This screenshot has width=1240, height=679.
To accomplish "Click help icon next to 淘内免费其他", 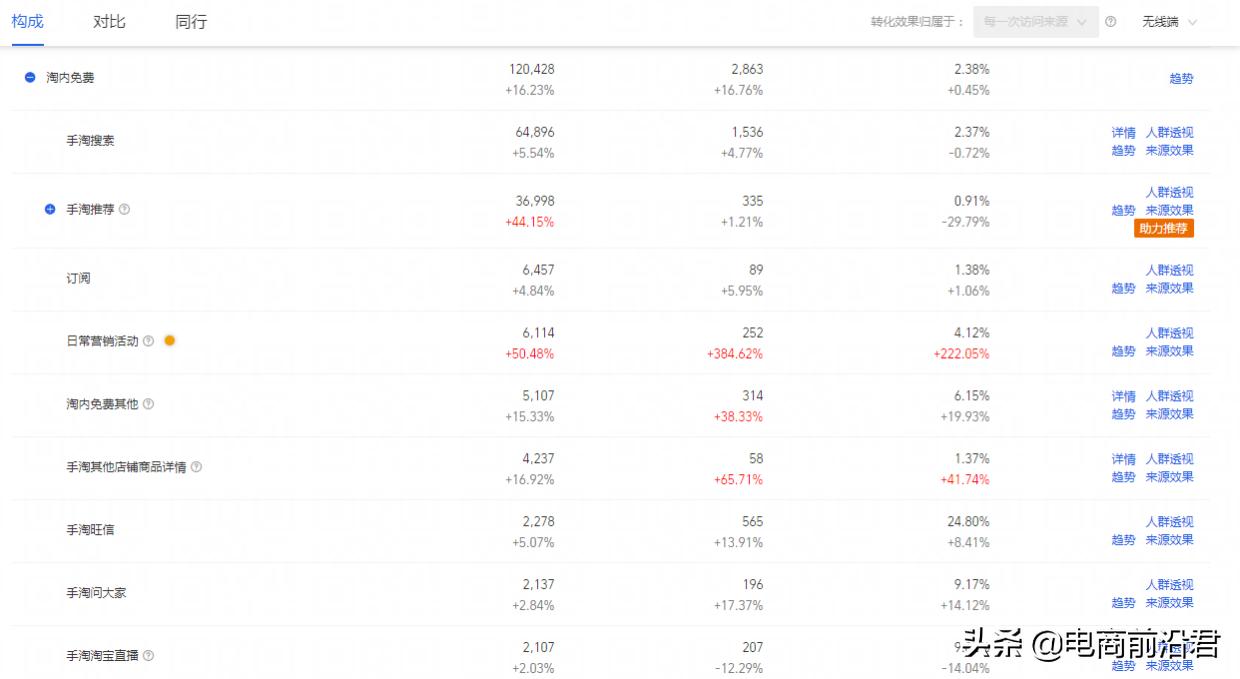I will tap(149, 404).
